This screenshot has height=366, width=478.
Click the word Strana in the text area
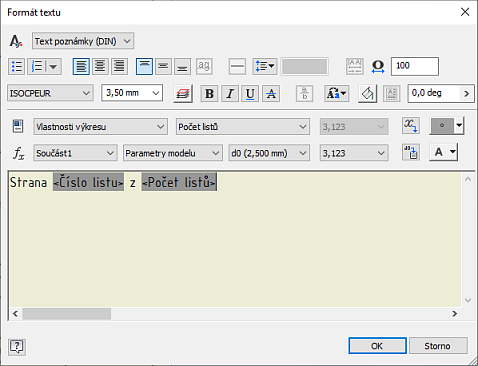29,182
